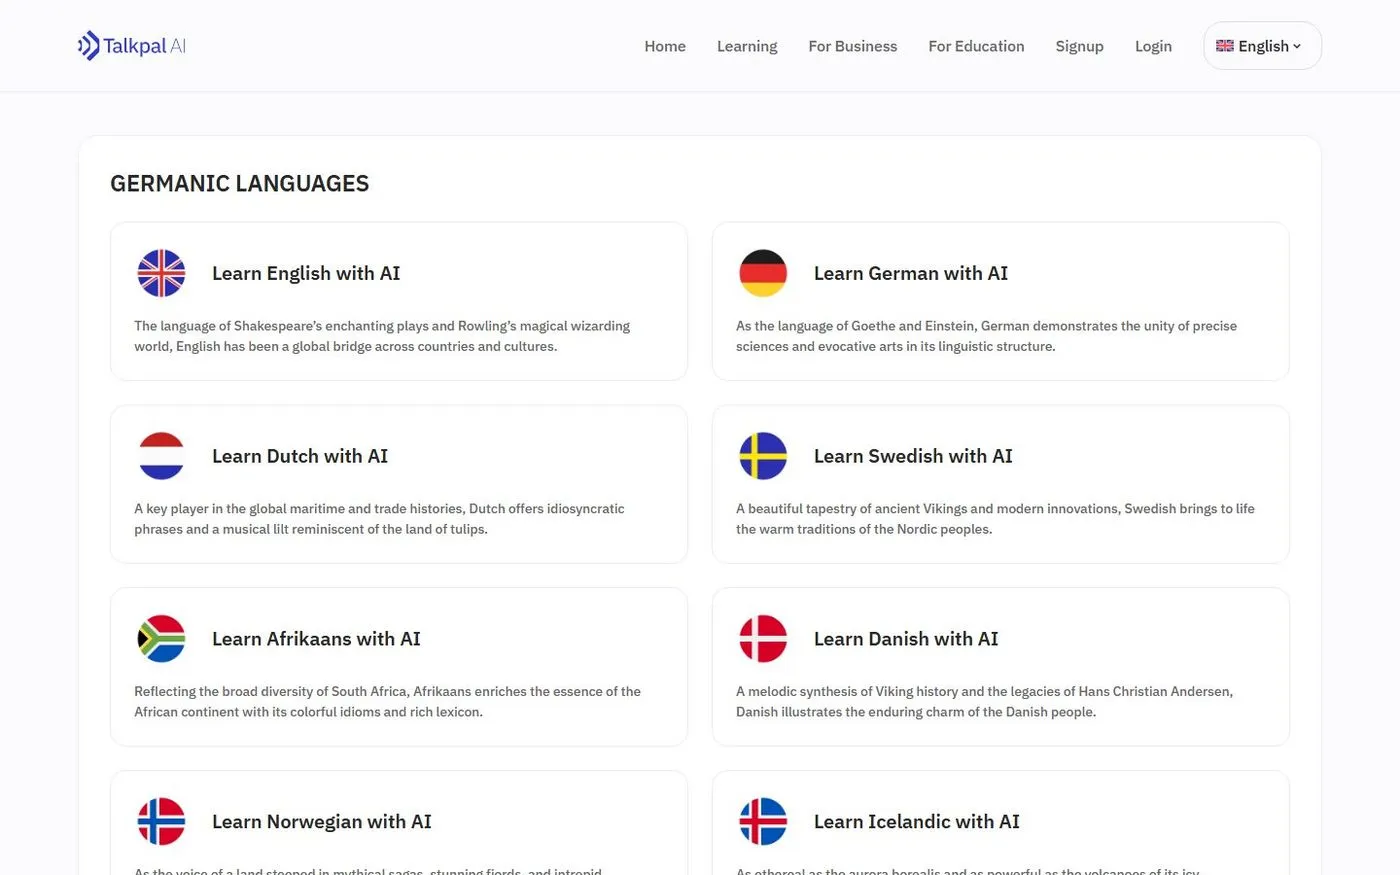Screen dimensions: 1400x875
Task: Click the English description about Shakespeare's plays
Action: pos(382,336)
